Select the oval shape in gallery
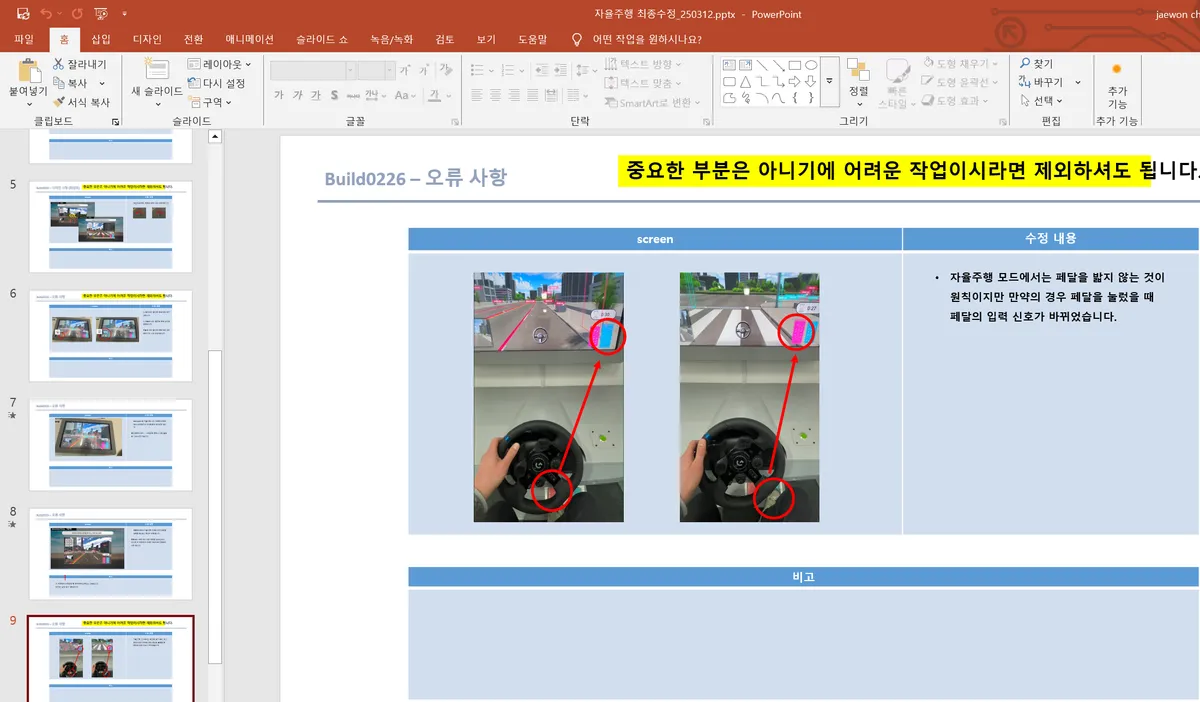The height and width of the screenshot is (702, 1200). [x=812, y=65]
